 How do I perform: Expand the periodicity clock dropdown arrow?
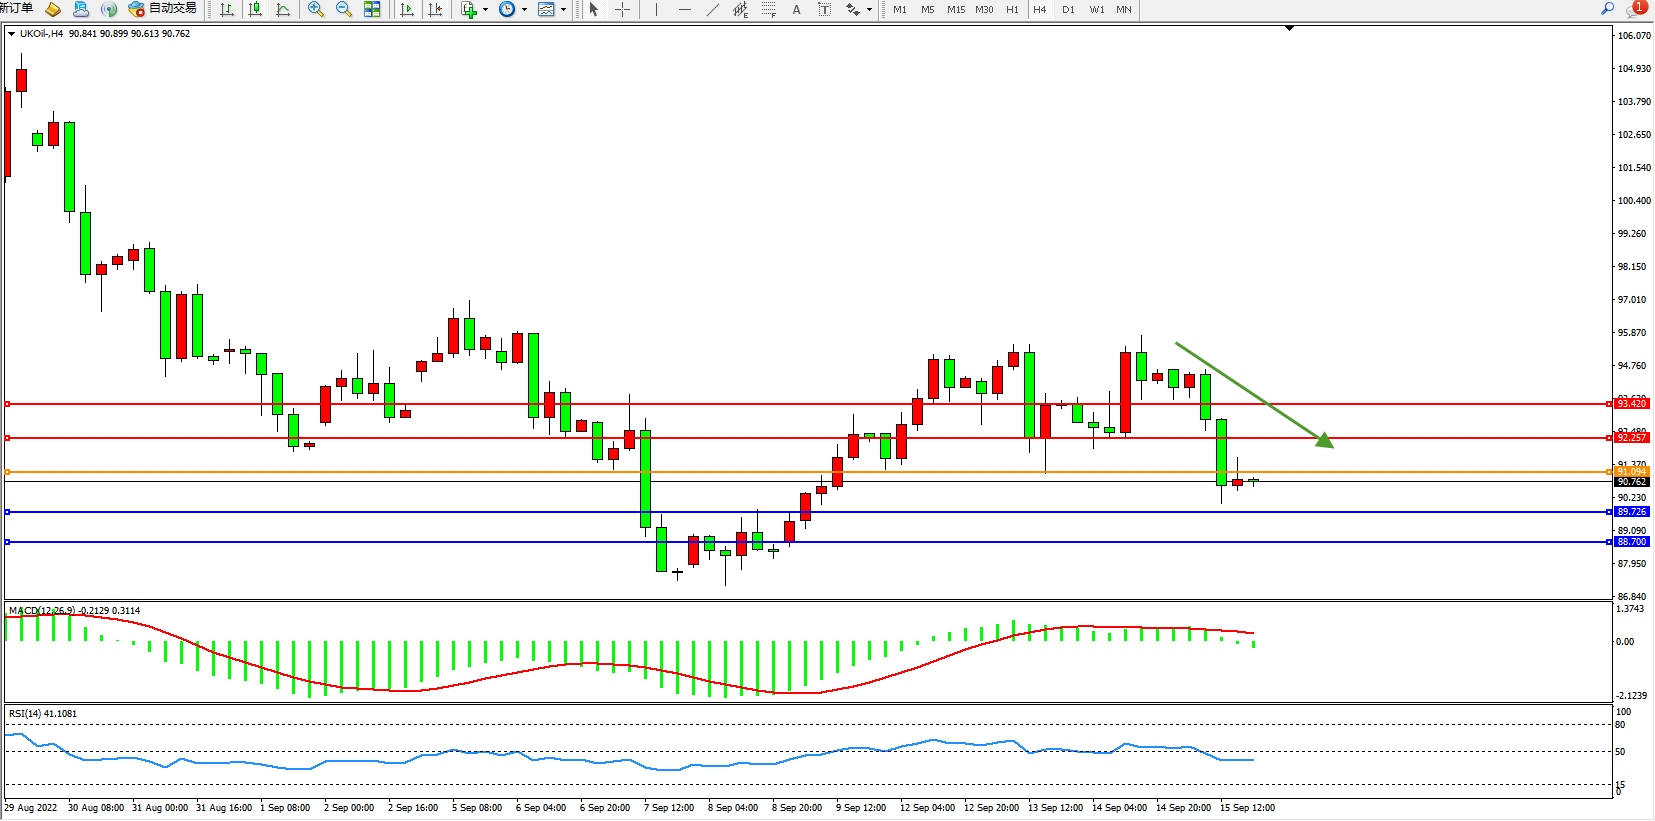(524, 9)
